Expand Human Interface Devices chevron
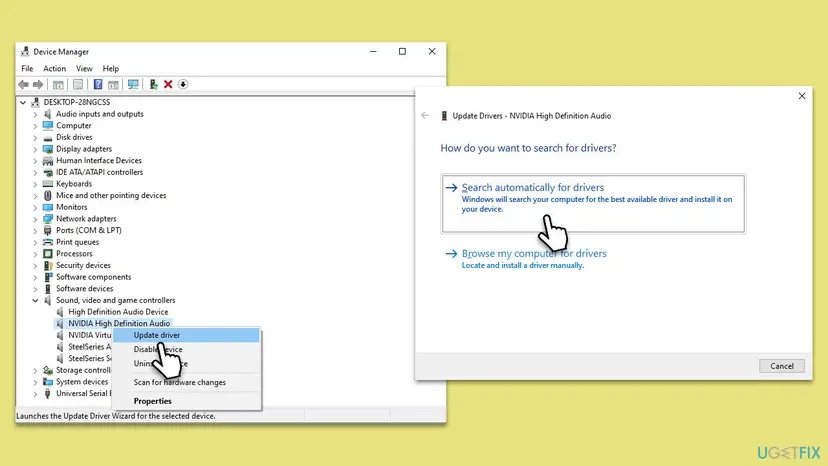 35,161
